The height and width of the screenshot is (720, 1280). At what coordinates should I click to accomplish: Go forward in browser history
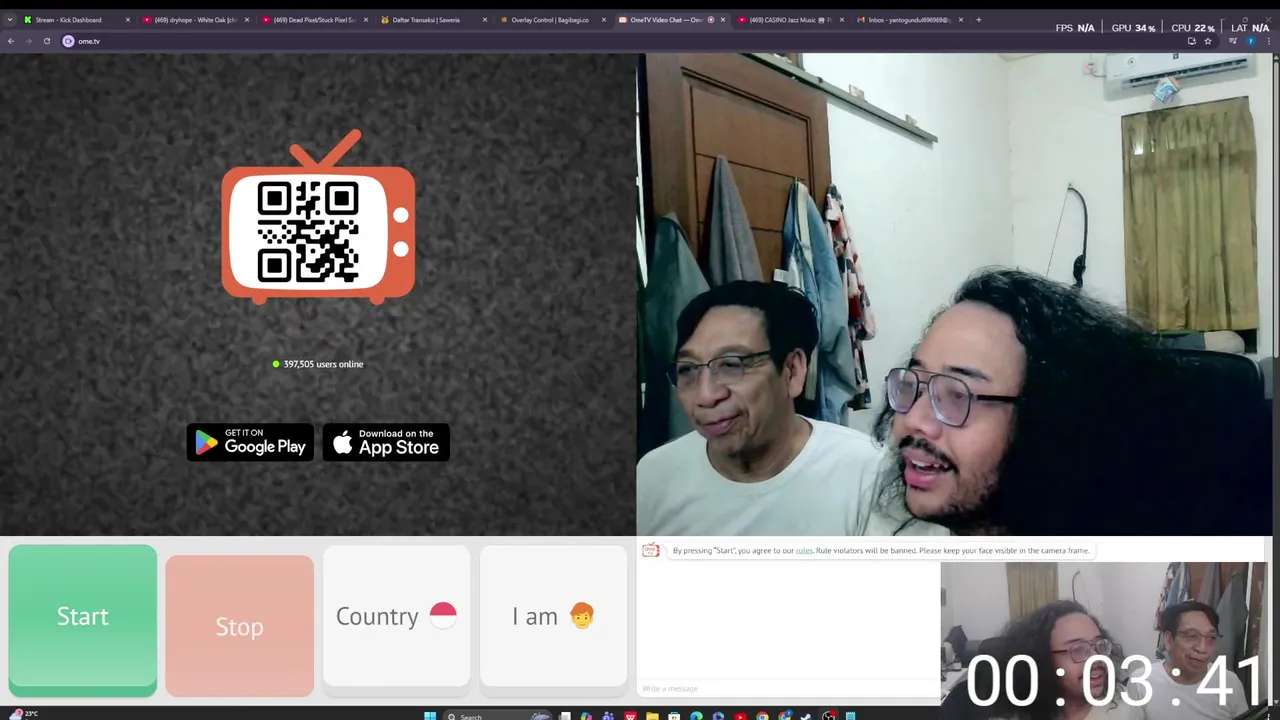(28, 41)
